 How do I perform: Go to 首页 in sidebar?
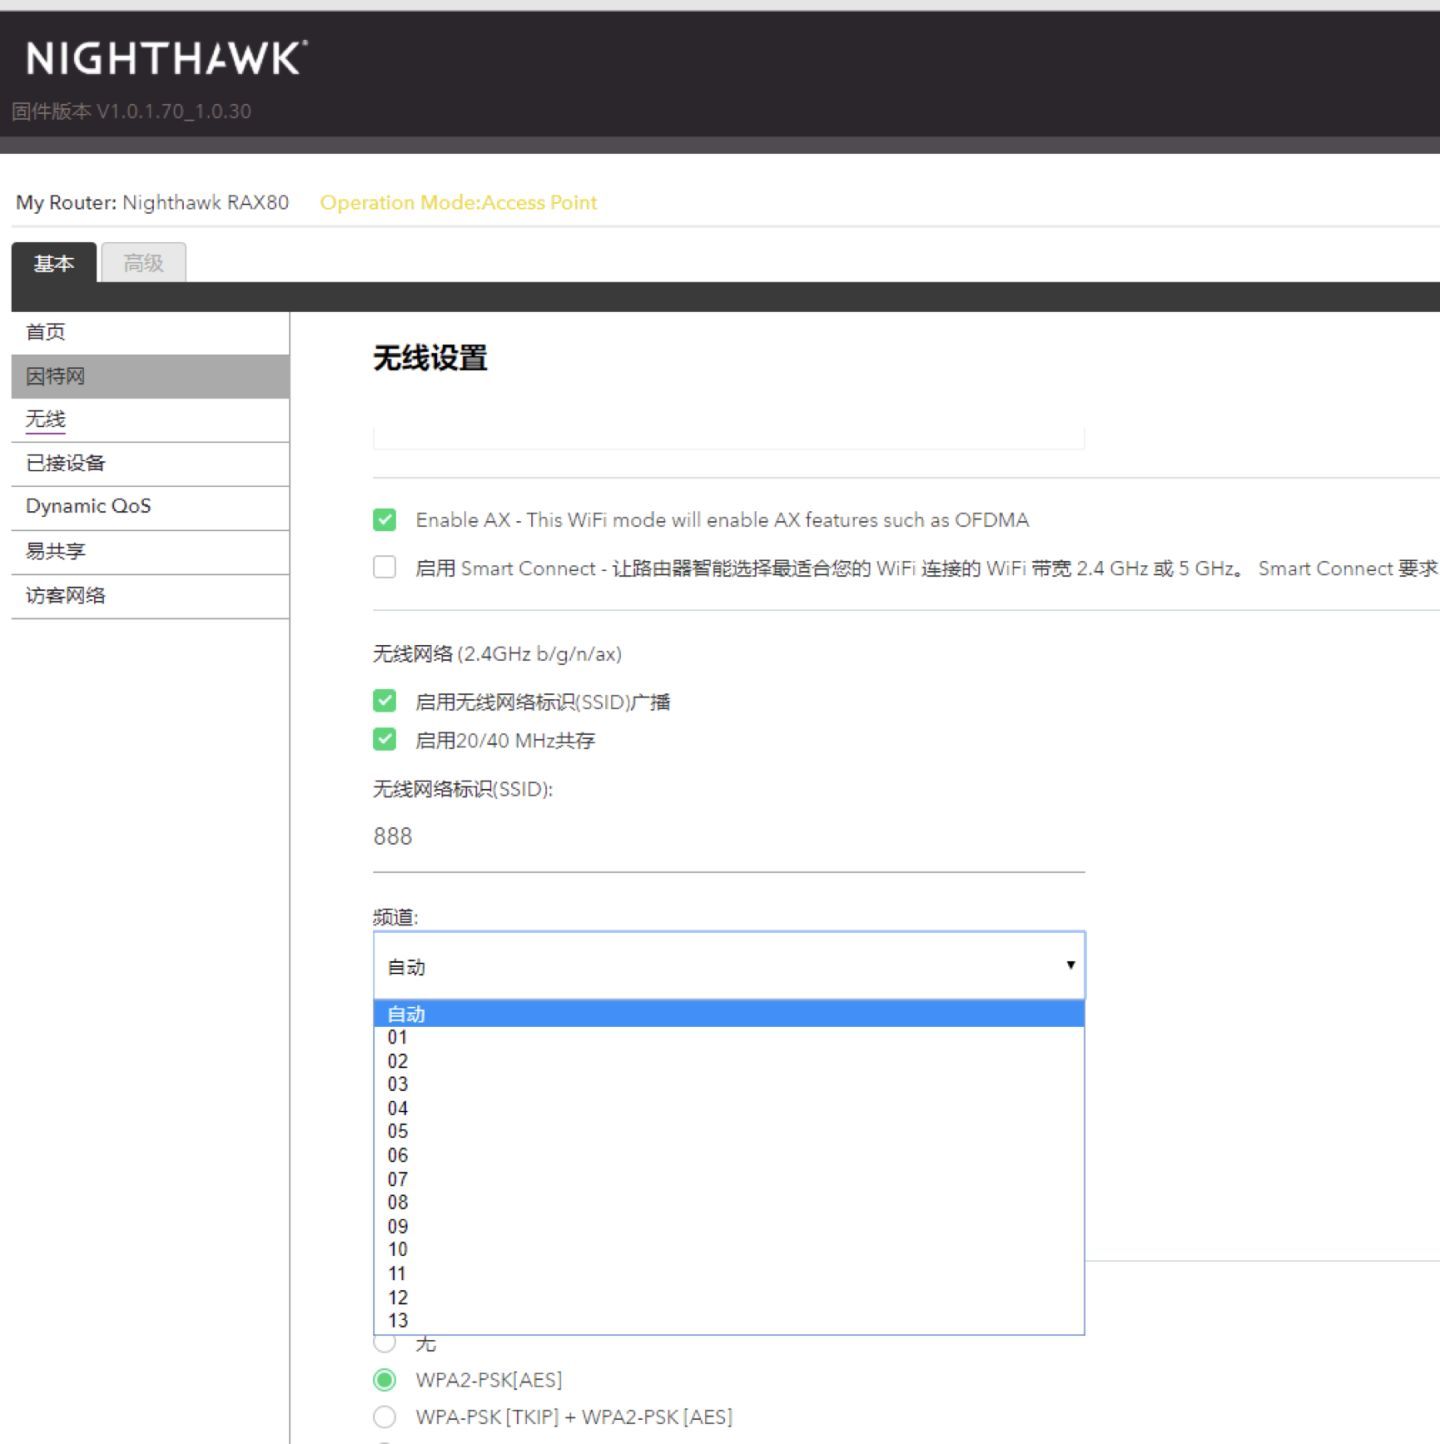[150, 332]
